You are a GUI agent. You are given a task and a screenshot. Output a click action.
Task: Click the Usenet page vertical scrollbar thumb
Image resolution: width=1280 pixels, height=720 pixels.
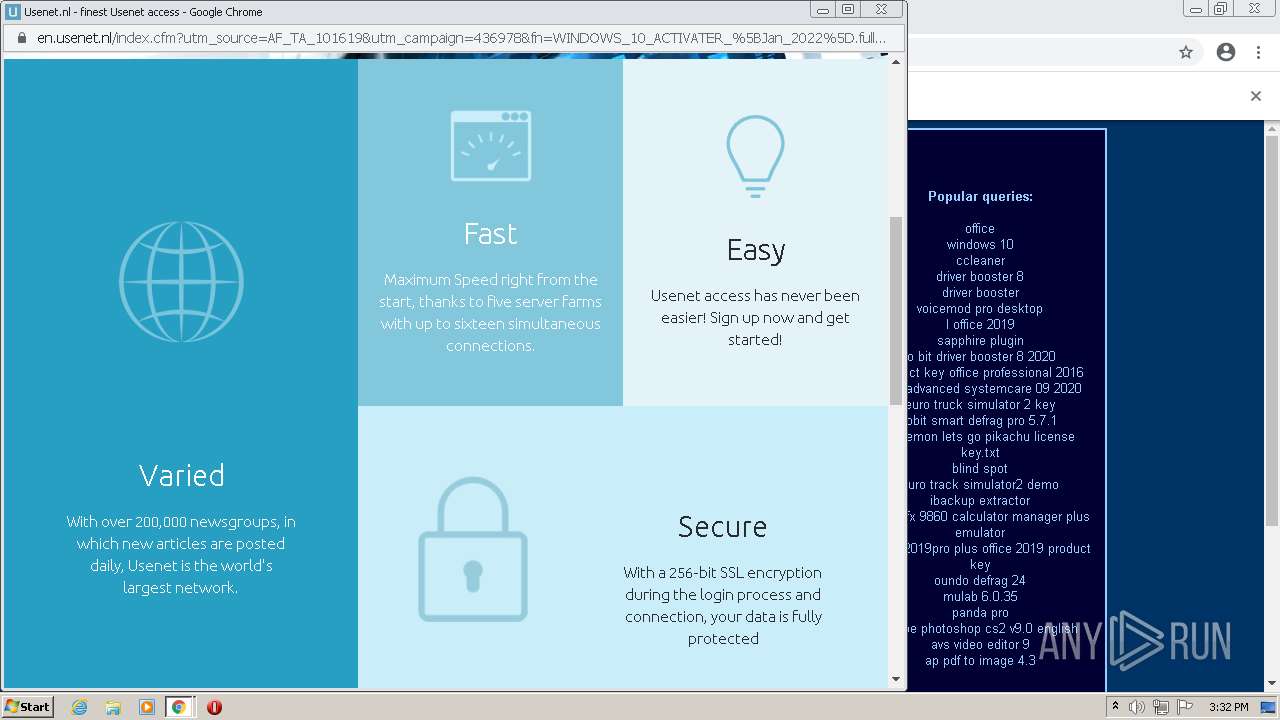[x=896, y=310]
